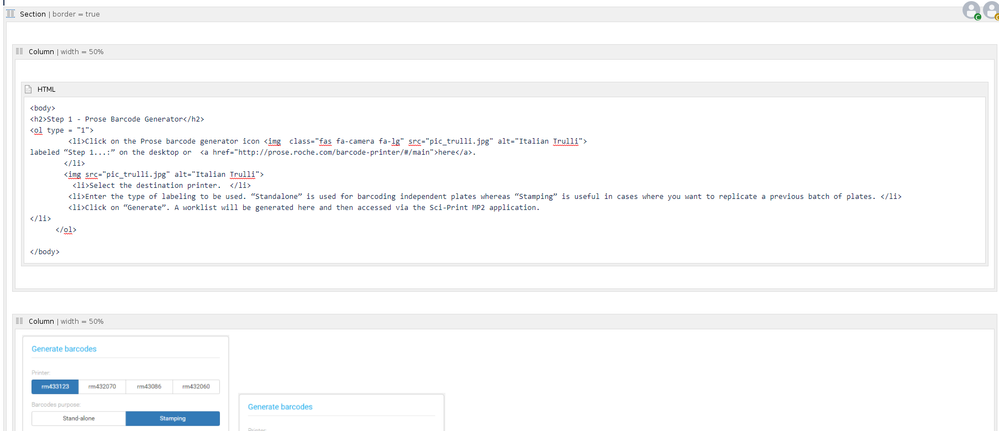The image size is (999, 431).
Task: Select the partly visible second Generate barcodes screenshot
Action: (341, 413)
